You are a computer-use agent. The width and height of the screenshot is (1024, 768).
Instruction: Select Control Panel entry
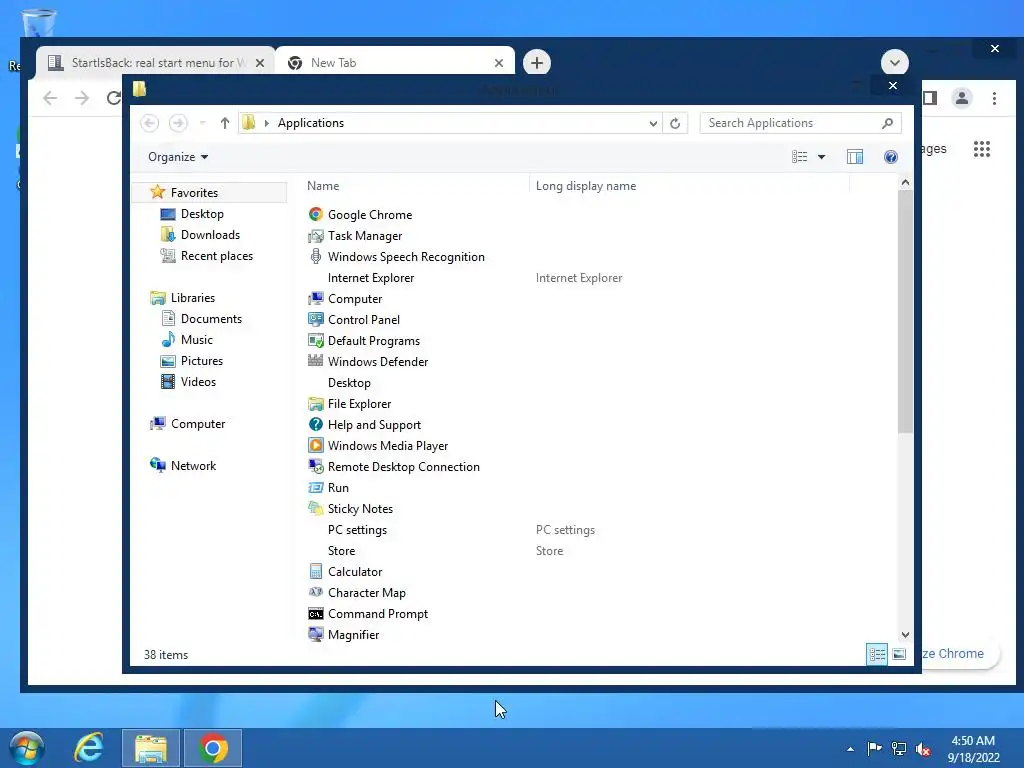point(353,319)
